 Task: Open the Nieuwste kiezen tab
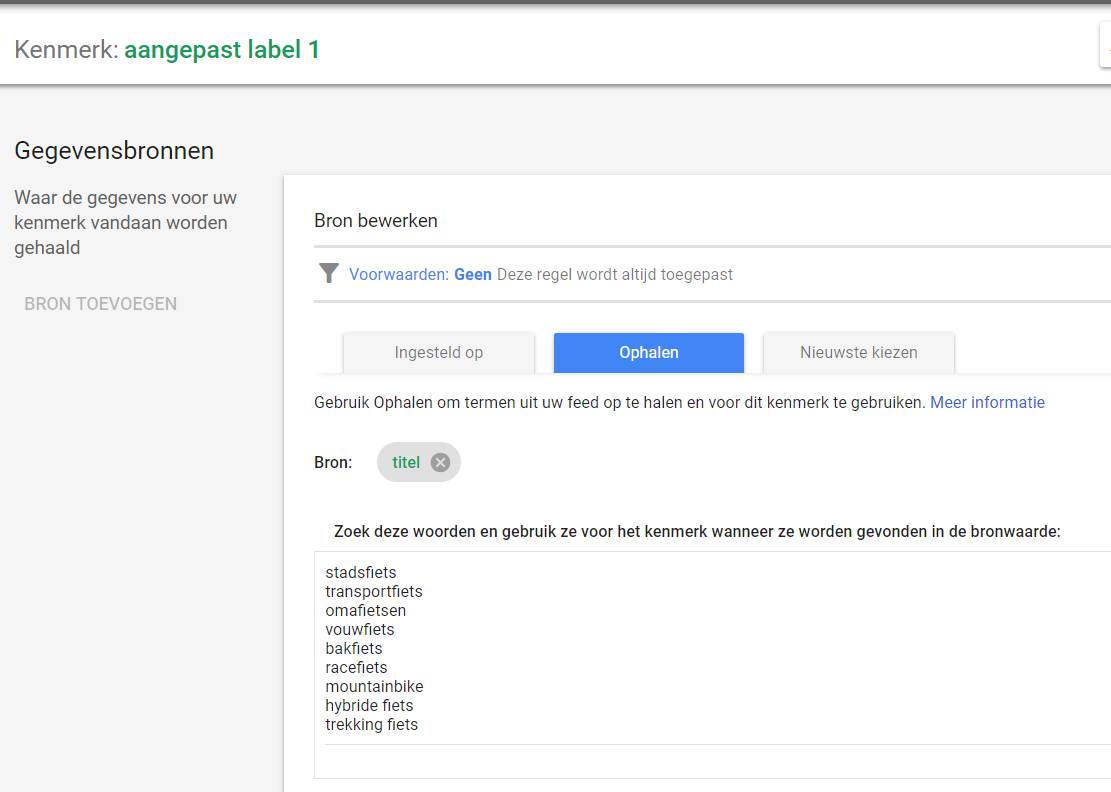[x=859, y=353]
